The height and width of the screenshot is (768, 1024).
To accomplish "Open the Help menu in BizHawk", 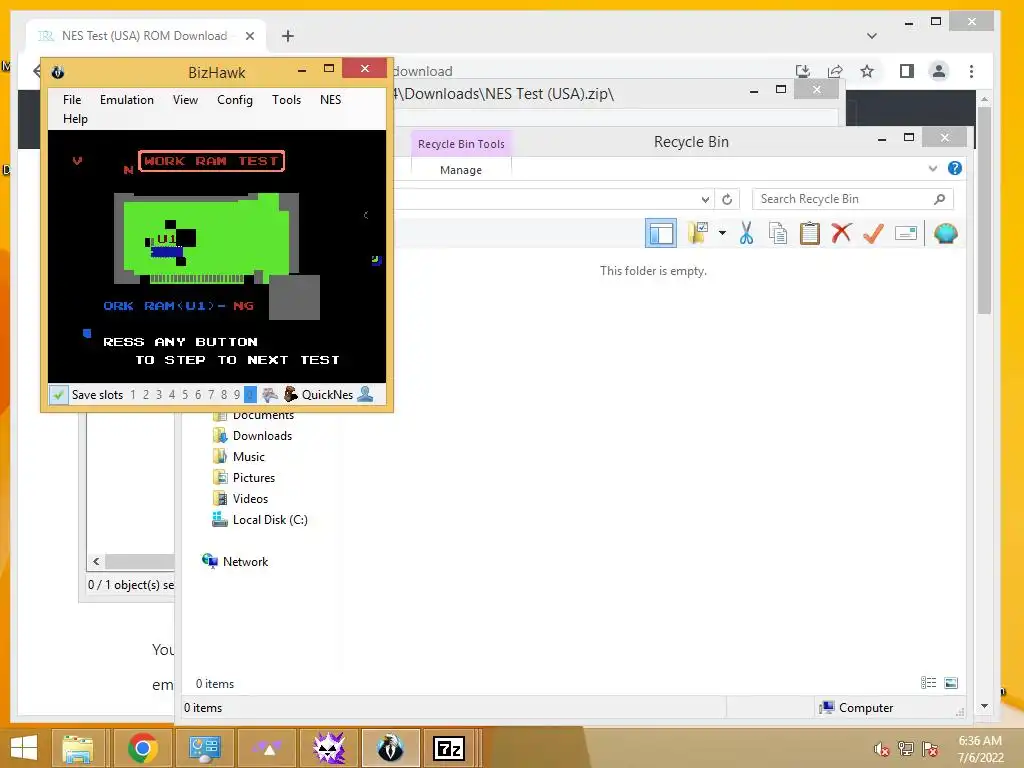I will point(75,119).
